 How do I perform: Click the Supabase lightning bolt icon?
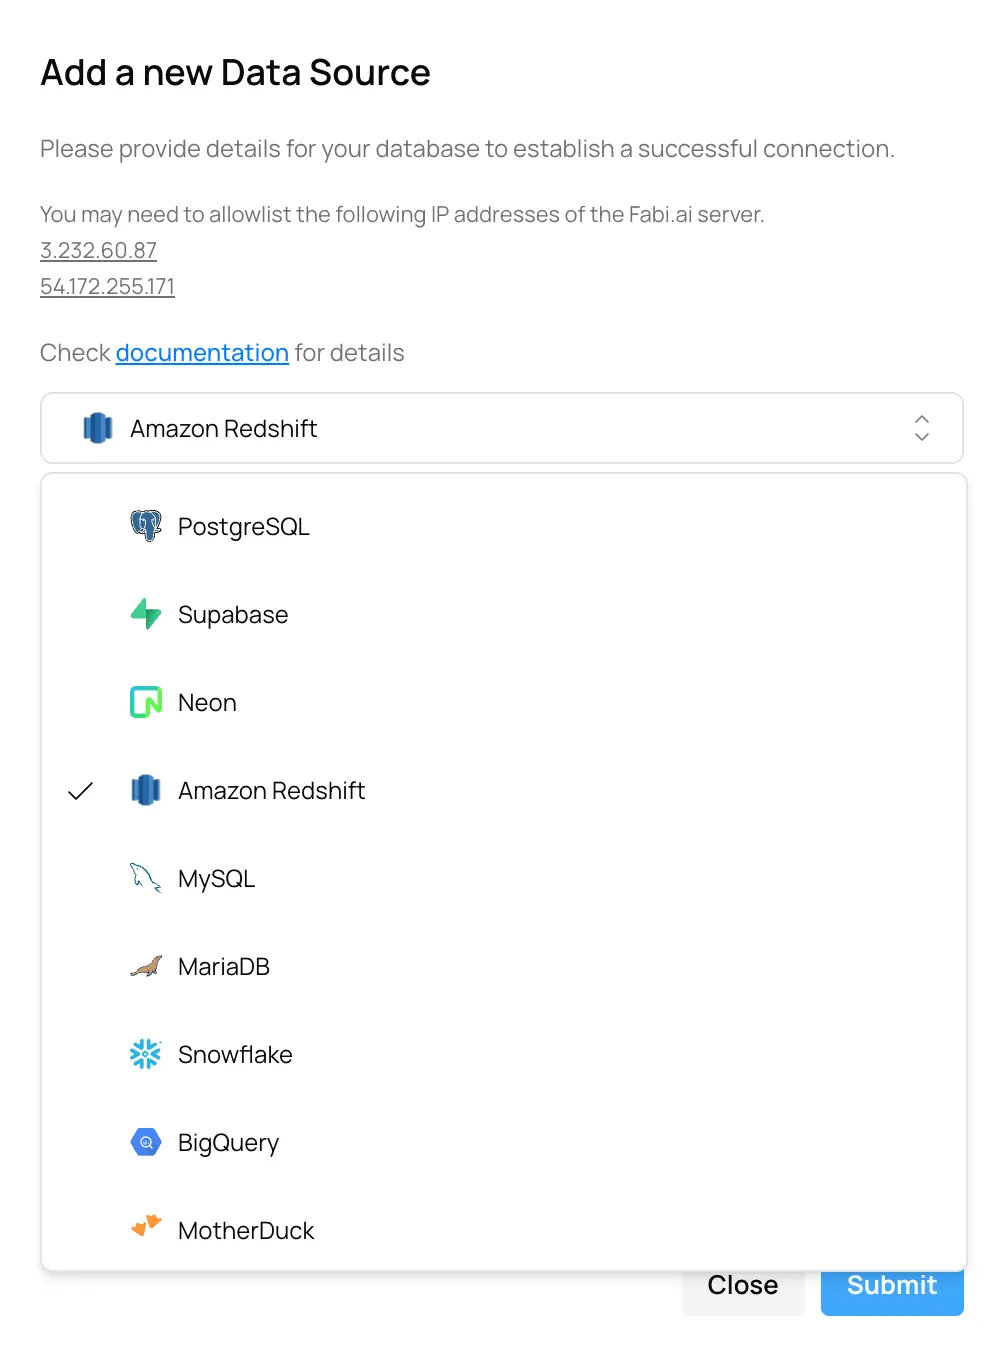[x=146, y=614]
